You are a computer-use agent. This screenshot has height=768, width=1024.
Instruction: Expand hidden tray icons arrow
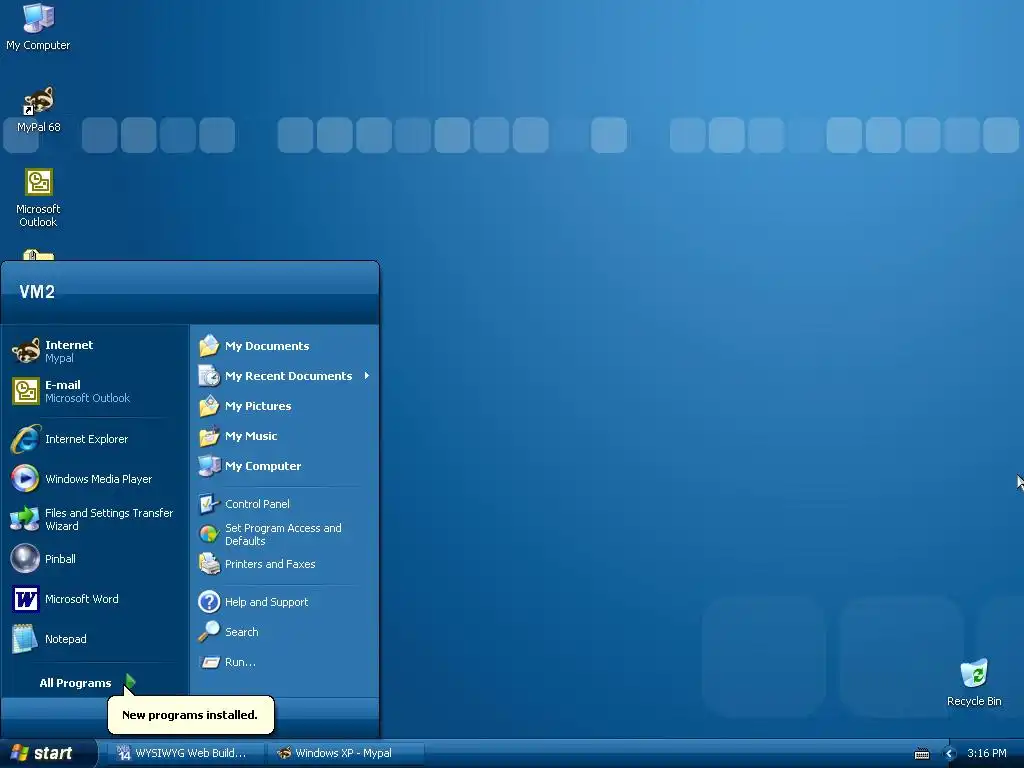click(950, 754)
